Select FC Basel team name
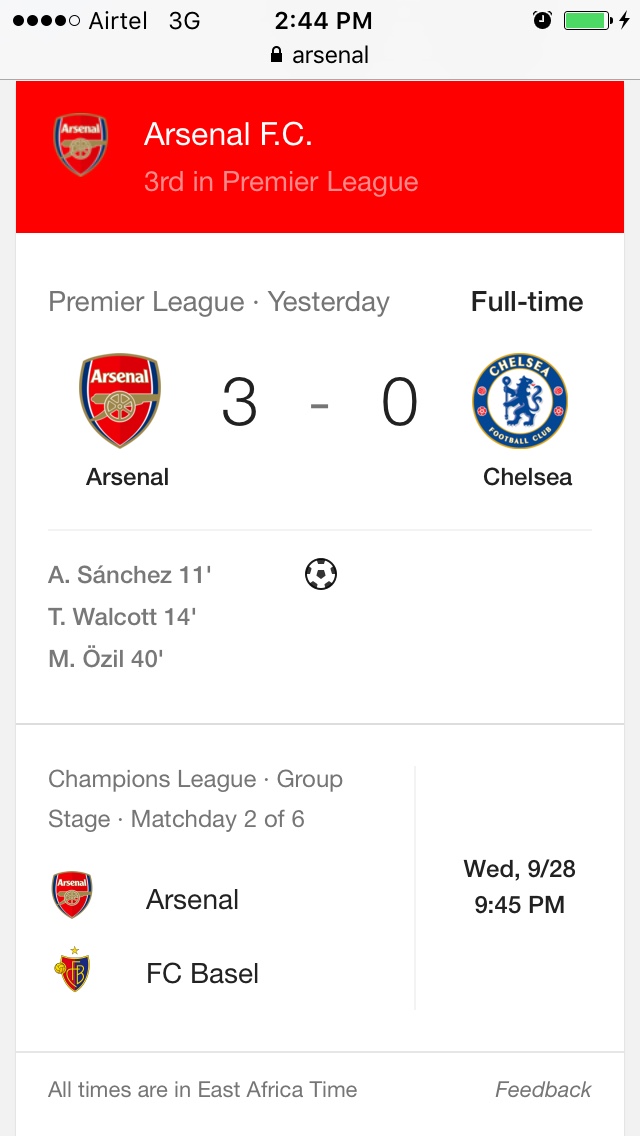 click(202, 974)
